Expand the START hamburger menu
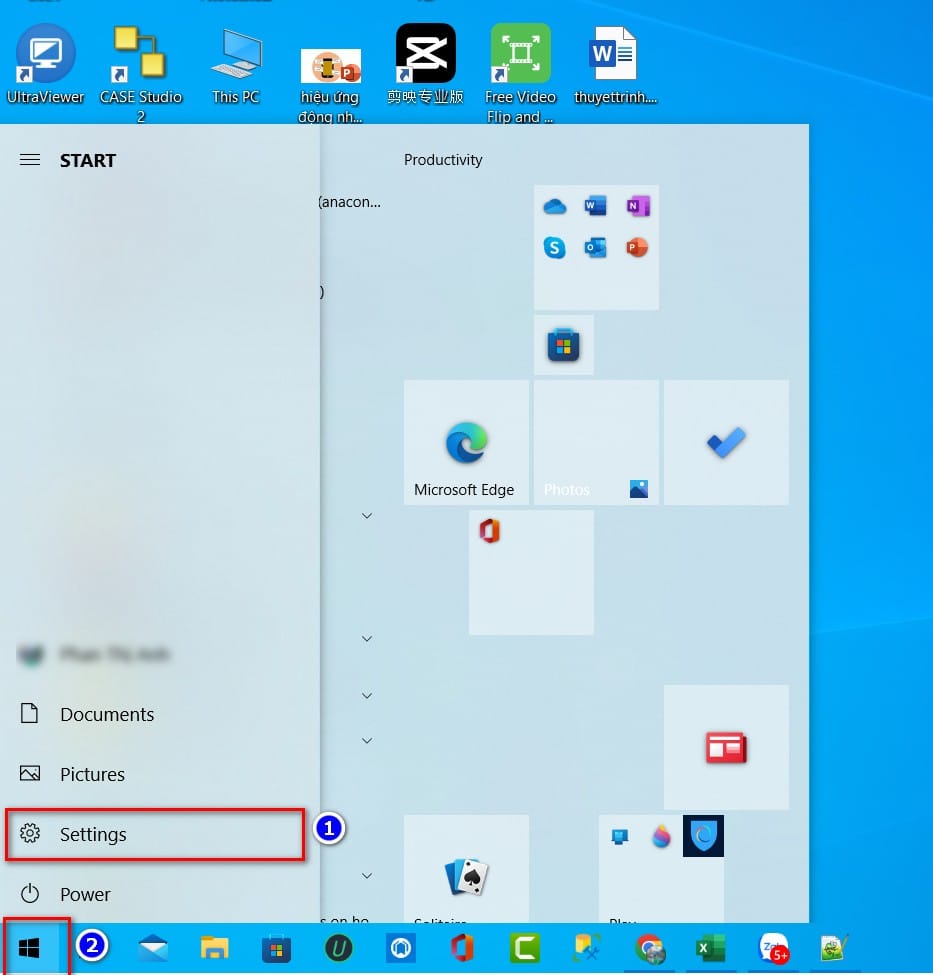Screen dimensions: 933x975 point(30,160)
